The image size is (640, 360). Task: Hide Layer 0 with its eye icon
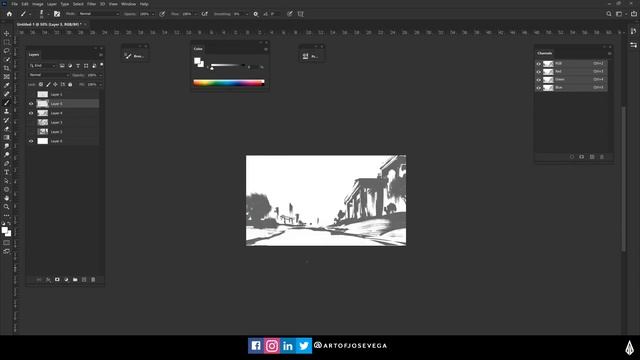[x=31, y=141]
